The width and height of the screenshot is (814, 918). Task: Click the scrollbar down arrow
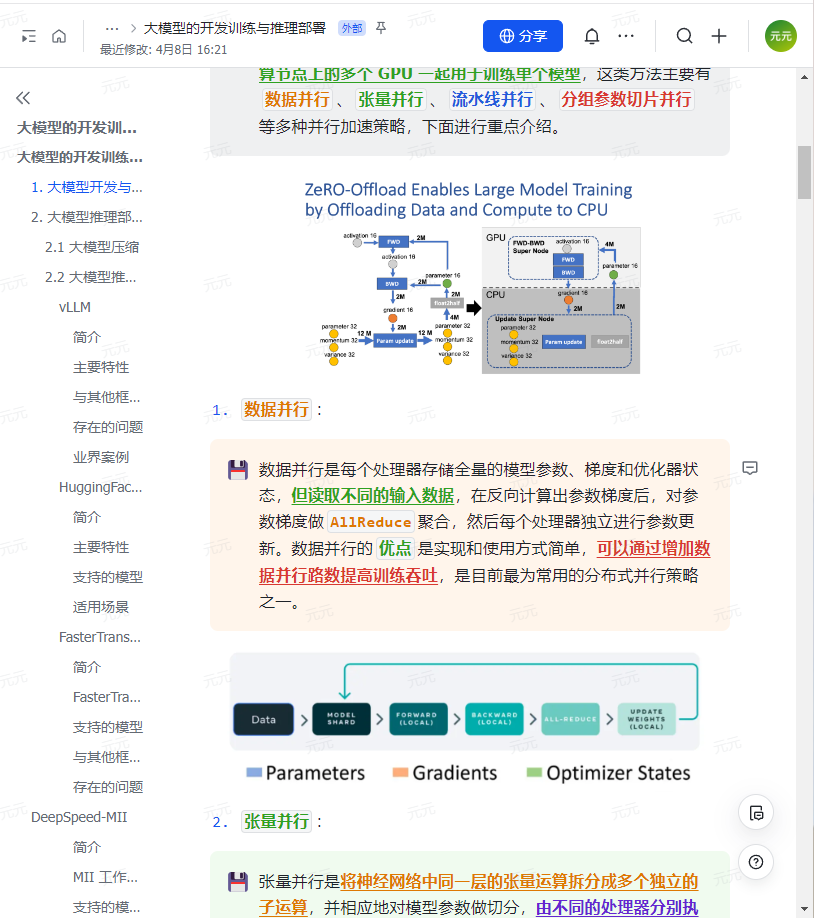[x=804, y=909]
